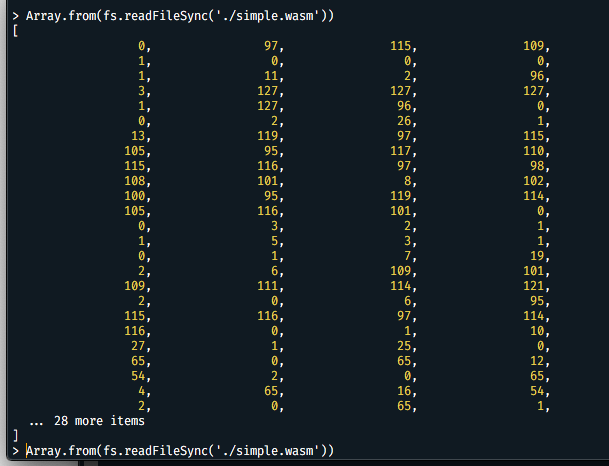Click the number 121 in the output

pyautogui.click(x=536, y=285)
